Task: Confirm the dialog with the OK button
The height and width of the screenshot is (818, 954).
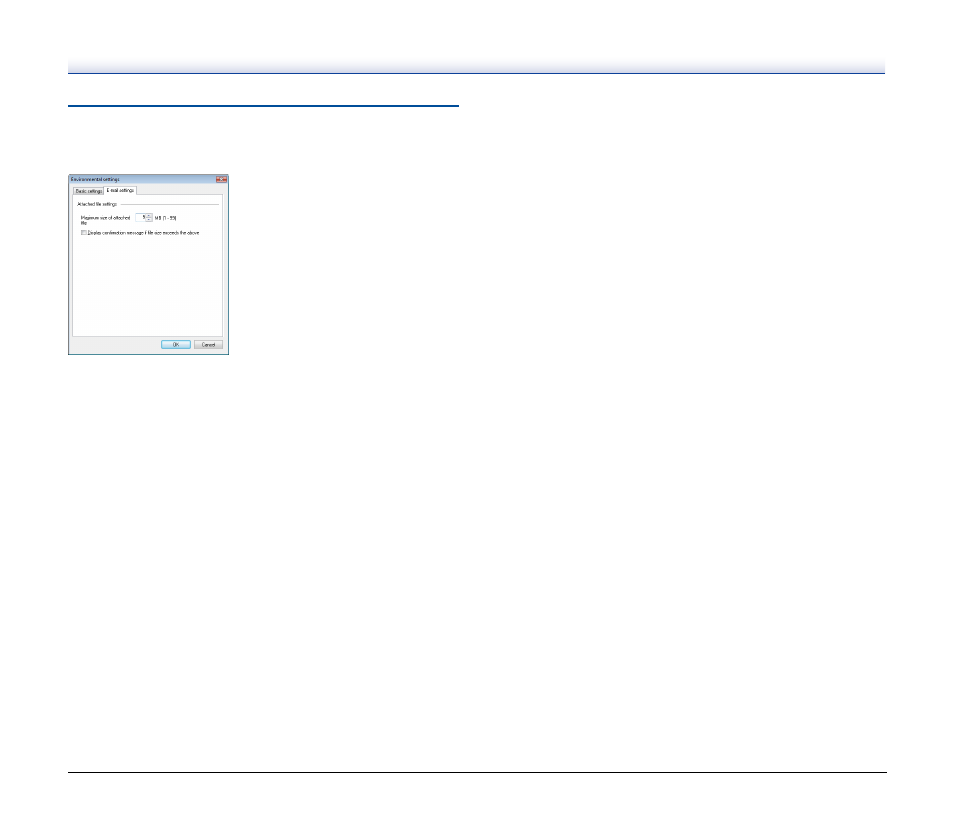Action: [x=176, y=344]
